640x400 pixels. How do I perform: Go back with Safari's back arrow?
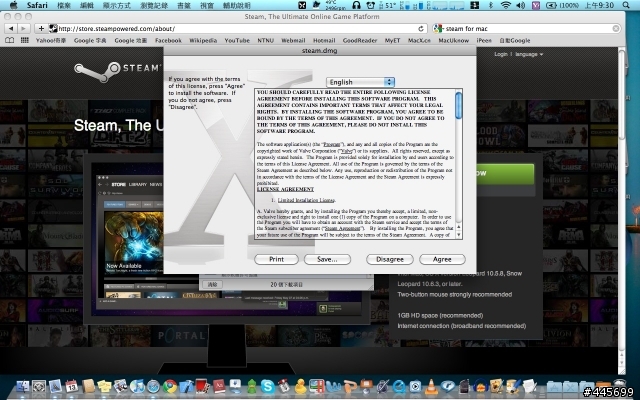11,29
